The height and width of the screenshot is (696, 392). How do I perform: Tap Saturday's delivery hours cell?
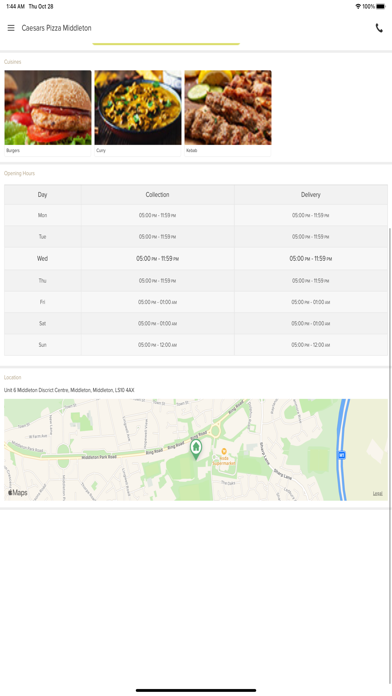(311, 323)
